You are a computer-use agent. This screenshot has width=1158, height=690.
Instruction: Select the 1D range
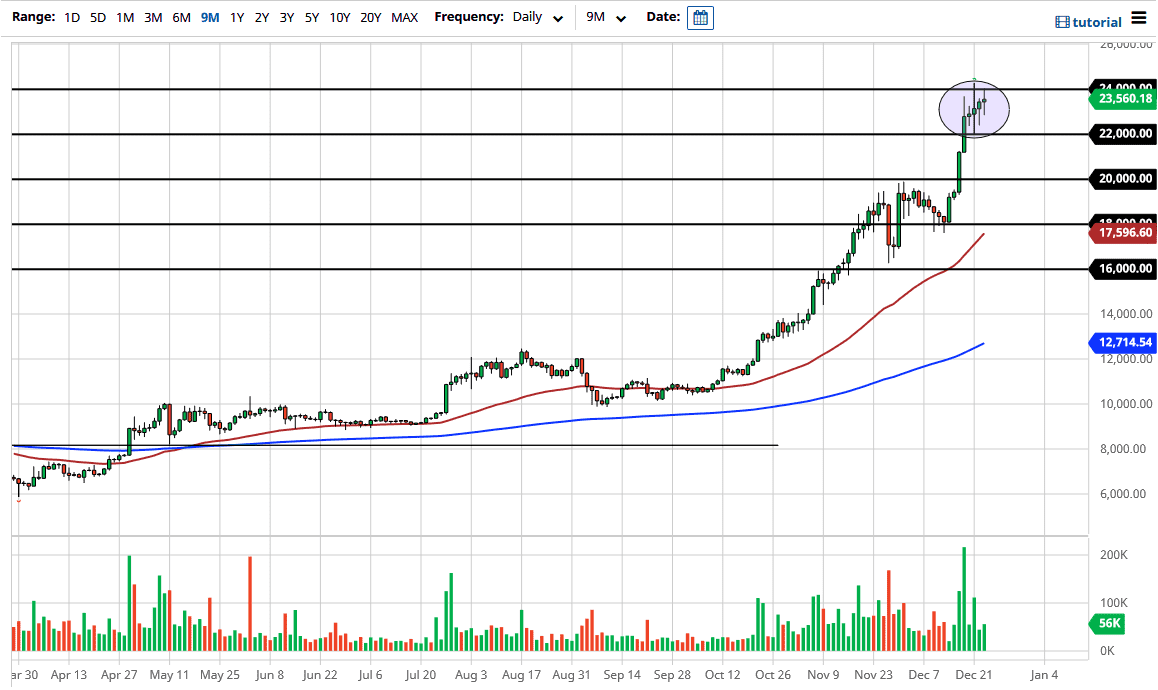point(71,17)
